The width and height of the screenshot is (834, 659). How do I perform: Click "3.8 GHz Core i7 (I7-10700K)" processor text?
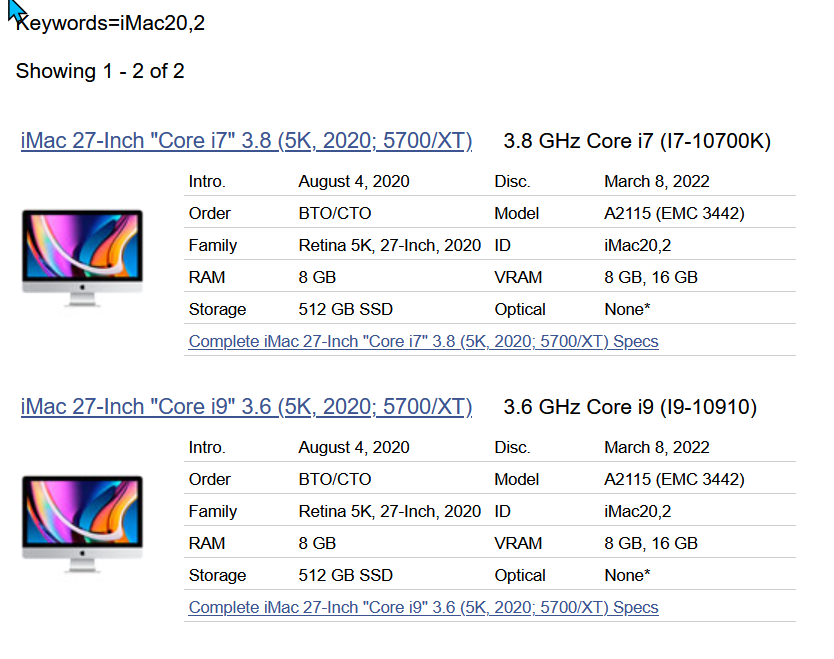click(x=637, y=141)
